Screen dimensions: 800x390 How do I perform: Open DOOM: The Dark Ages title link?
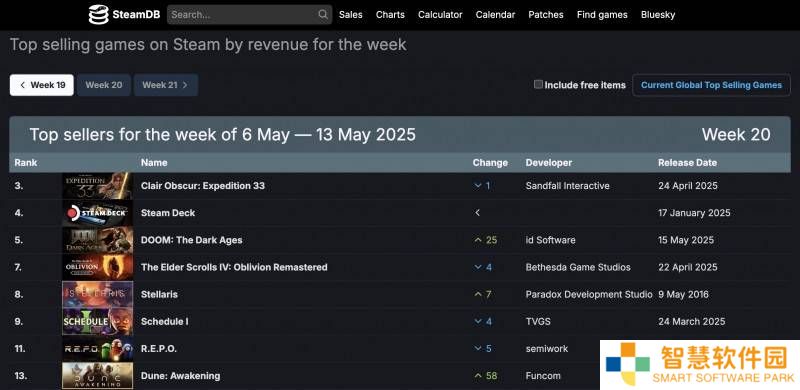[x=191, y=240]
